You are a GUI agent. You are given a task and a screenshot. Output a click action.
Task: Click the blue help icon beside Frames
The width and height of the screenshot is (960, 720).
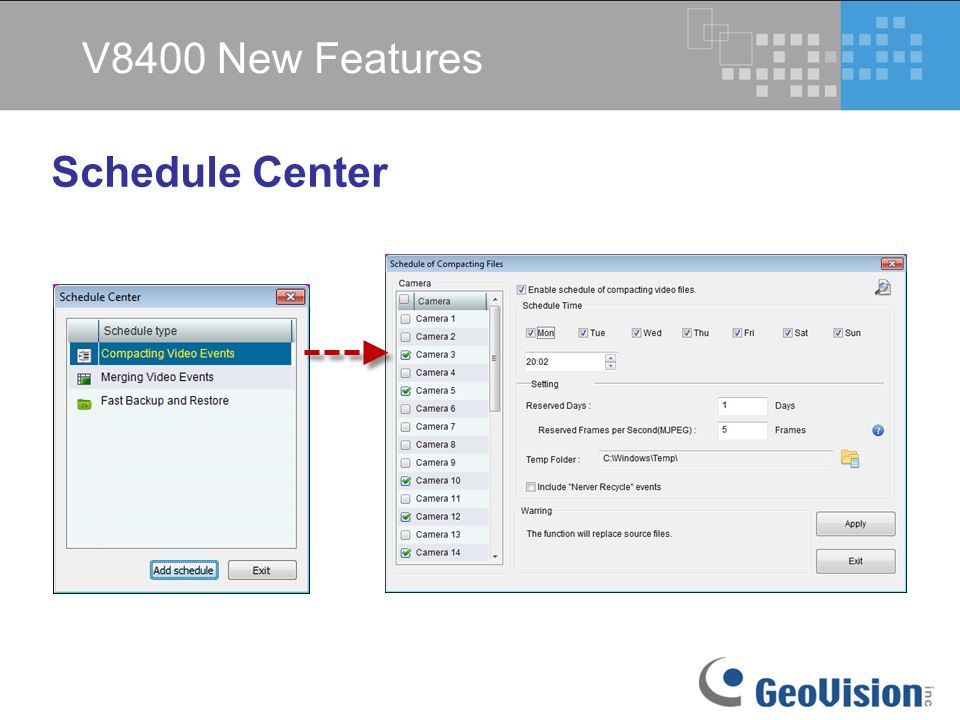(x=878, y=430)
